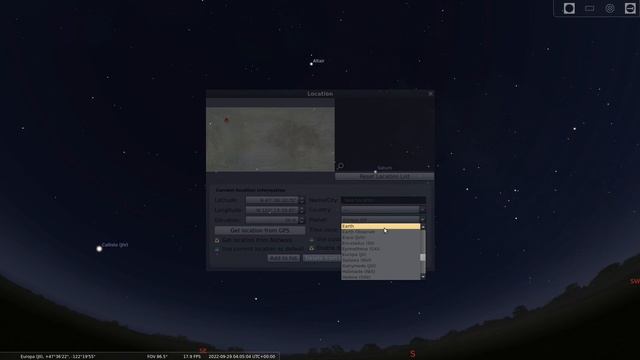The height and width of the screenshot is (360, 640).
Task: Click the FPS readout in status bar
Action: point(192,356)
